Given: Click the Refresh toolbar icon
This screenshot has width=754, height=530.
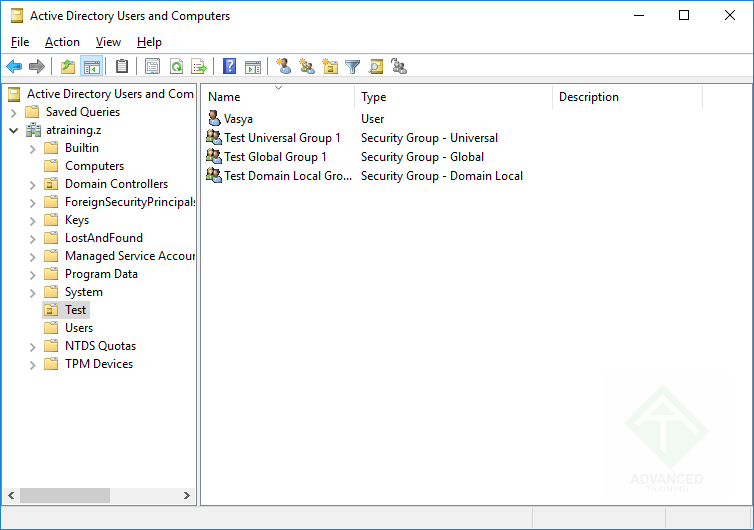Looking at the screenshot, I should [176, 67].
